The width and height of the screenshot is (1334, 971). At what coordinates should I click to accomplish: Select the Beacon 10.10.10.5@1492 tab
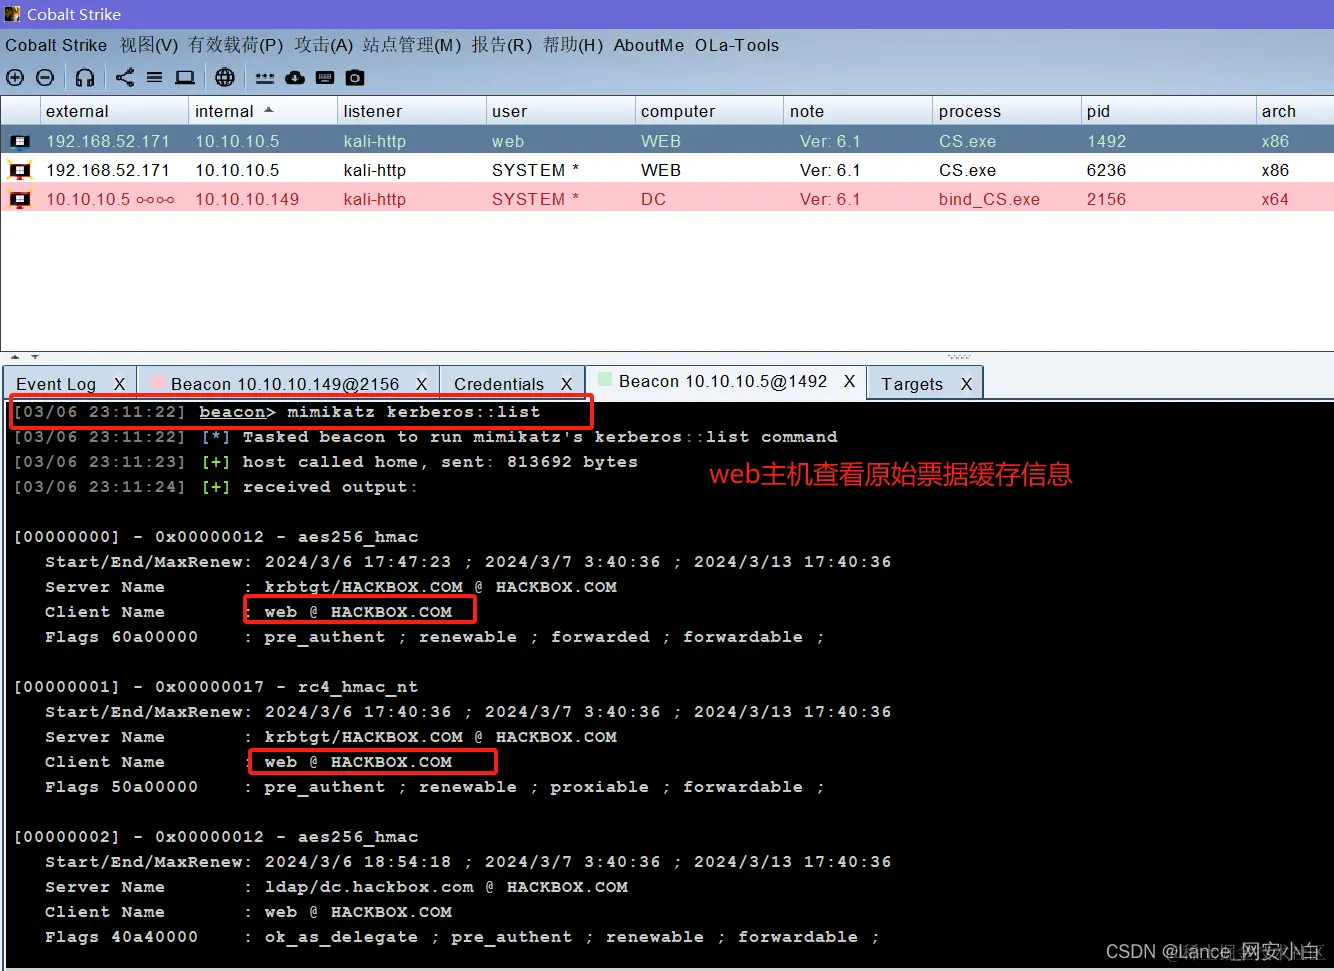723,381
